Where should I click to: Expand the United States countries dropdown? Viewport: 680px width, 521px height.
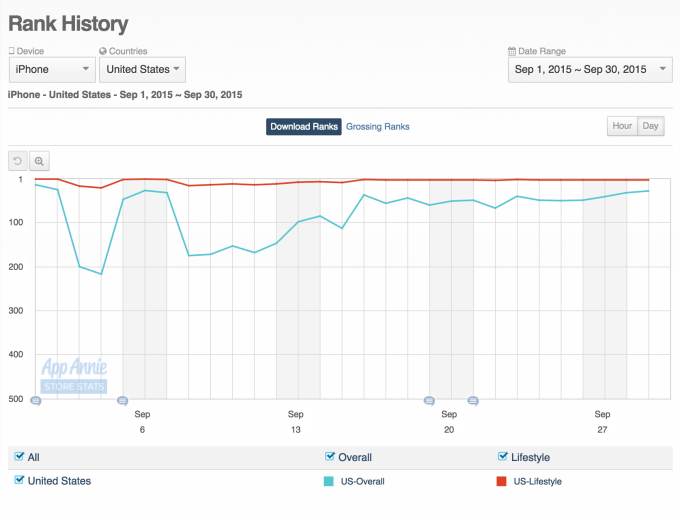142,69
